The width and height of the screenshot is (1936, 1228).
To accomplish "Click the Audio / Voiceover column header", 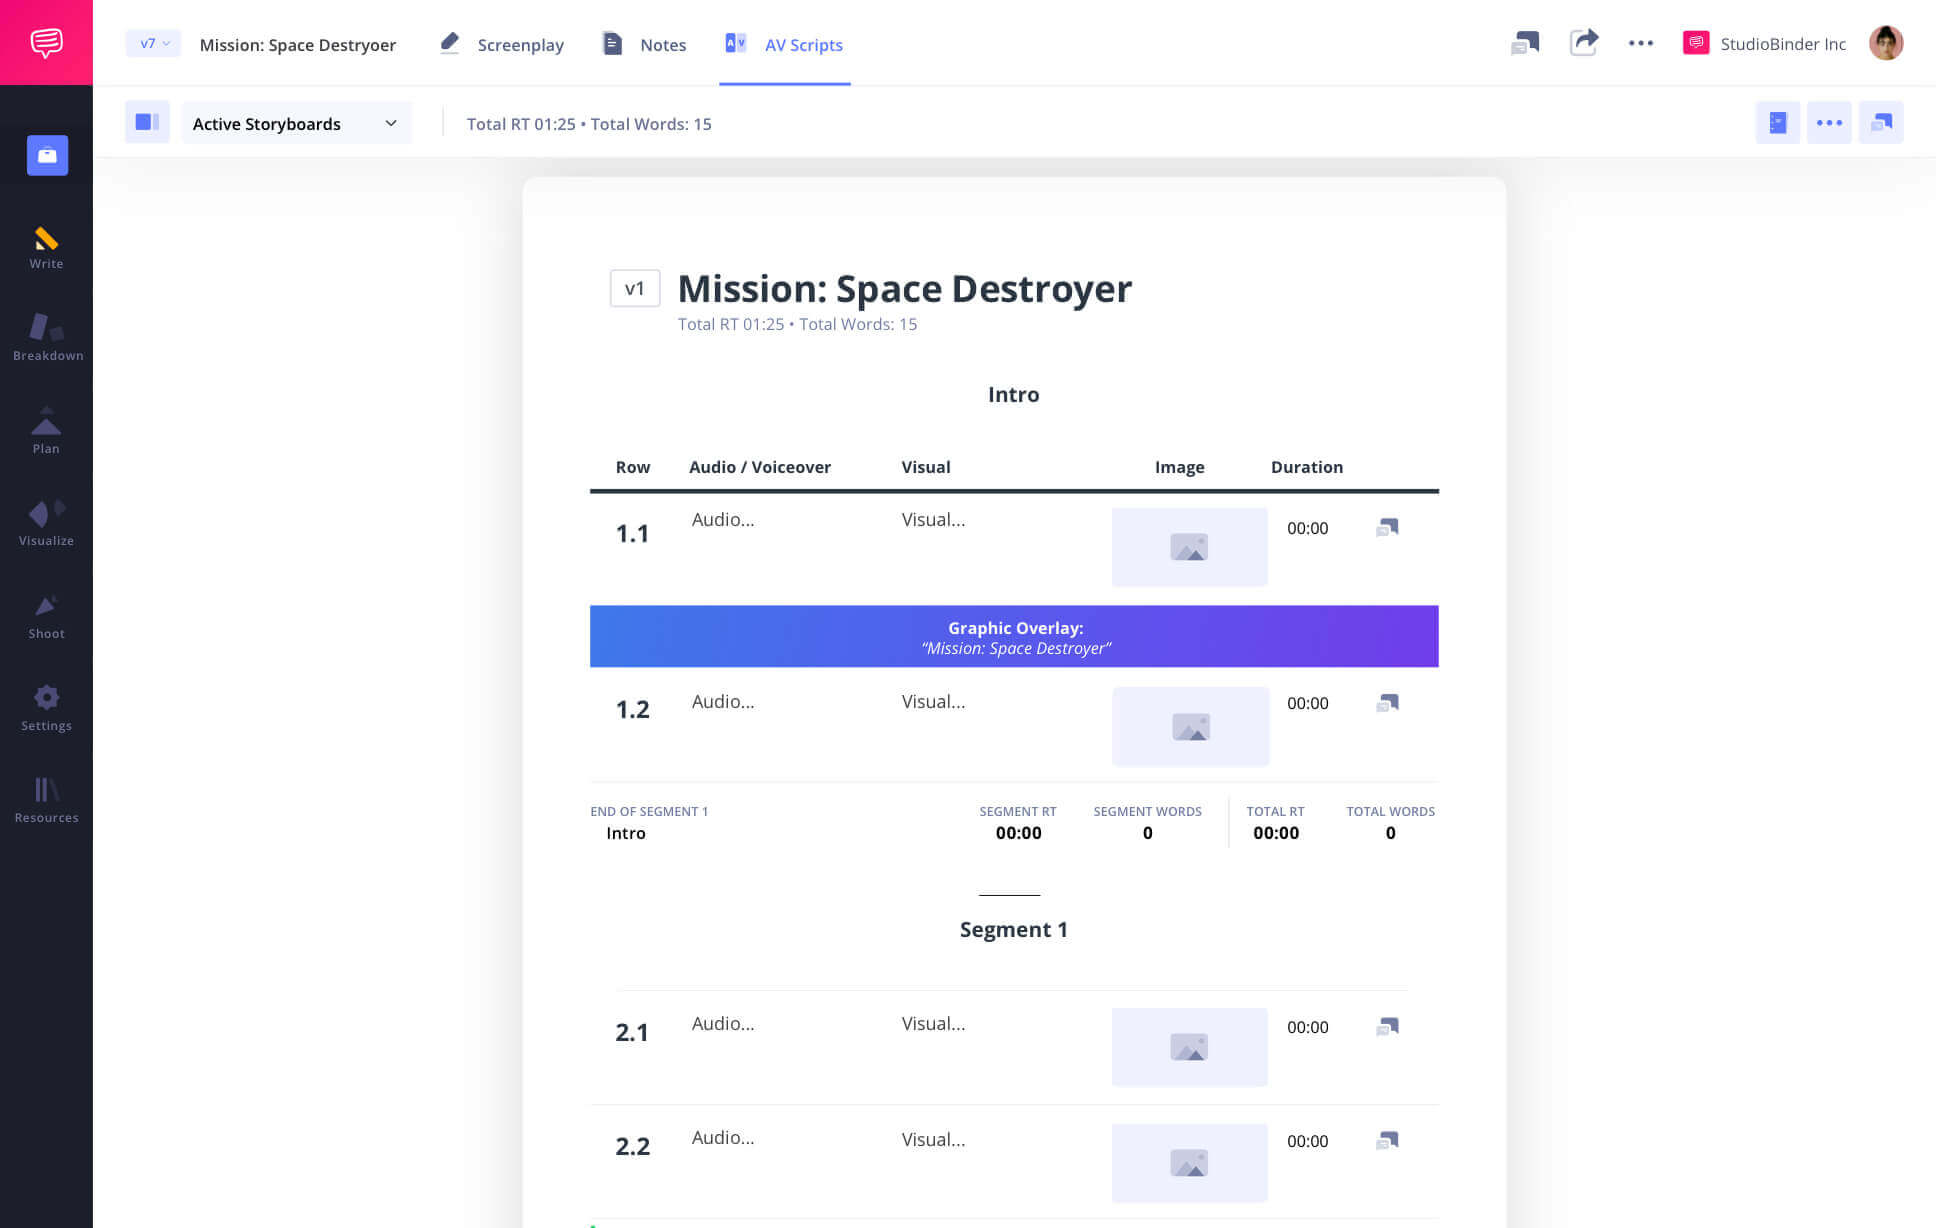I will pyautogui.click(x=759, y=467).
